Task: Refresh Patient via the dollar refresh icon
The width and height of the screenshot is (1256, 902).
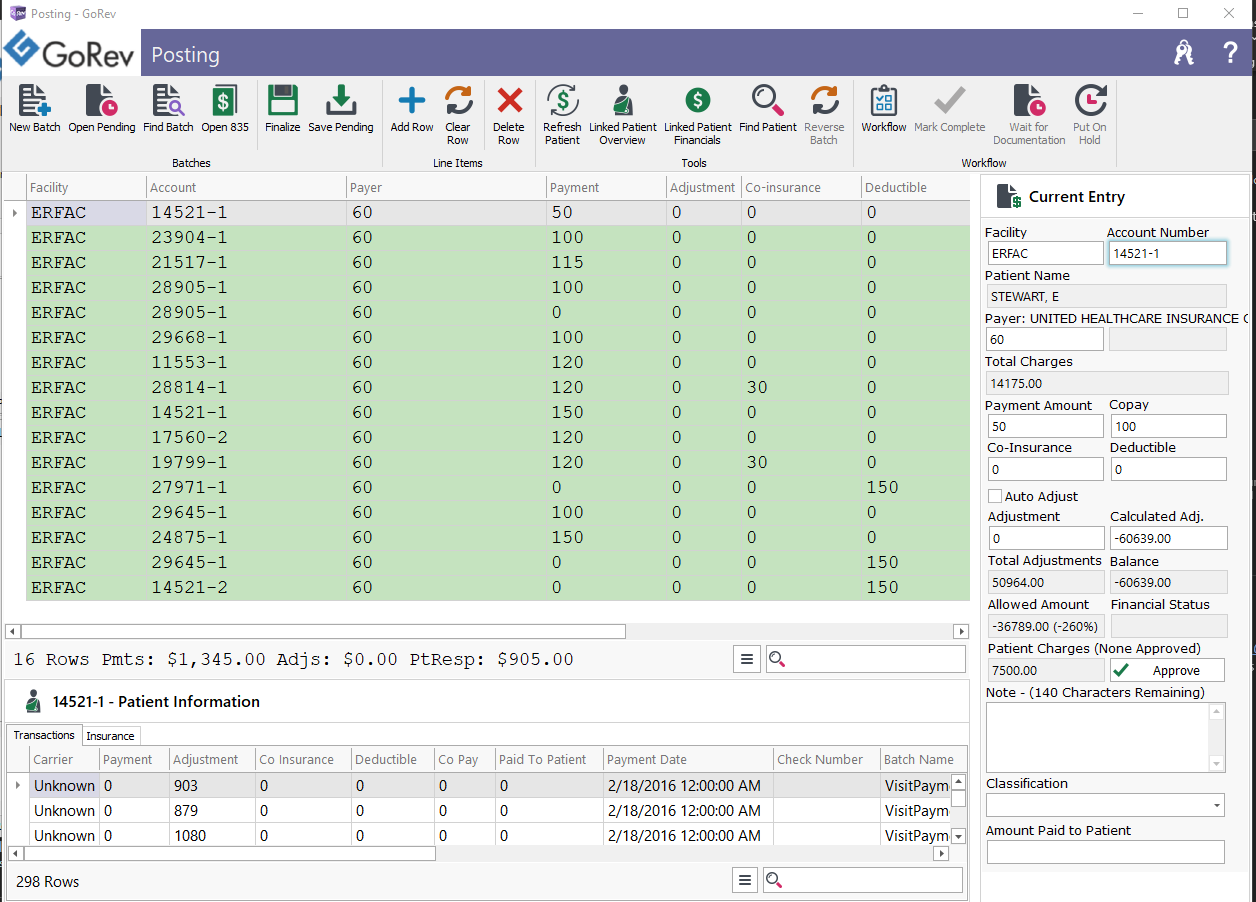Action: pyautogui.click(x=563, y=101)
